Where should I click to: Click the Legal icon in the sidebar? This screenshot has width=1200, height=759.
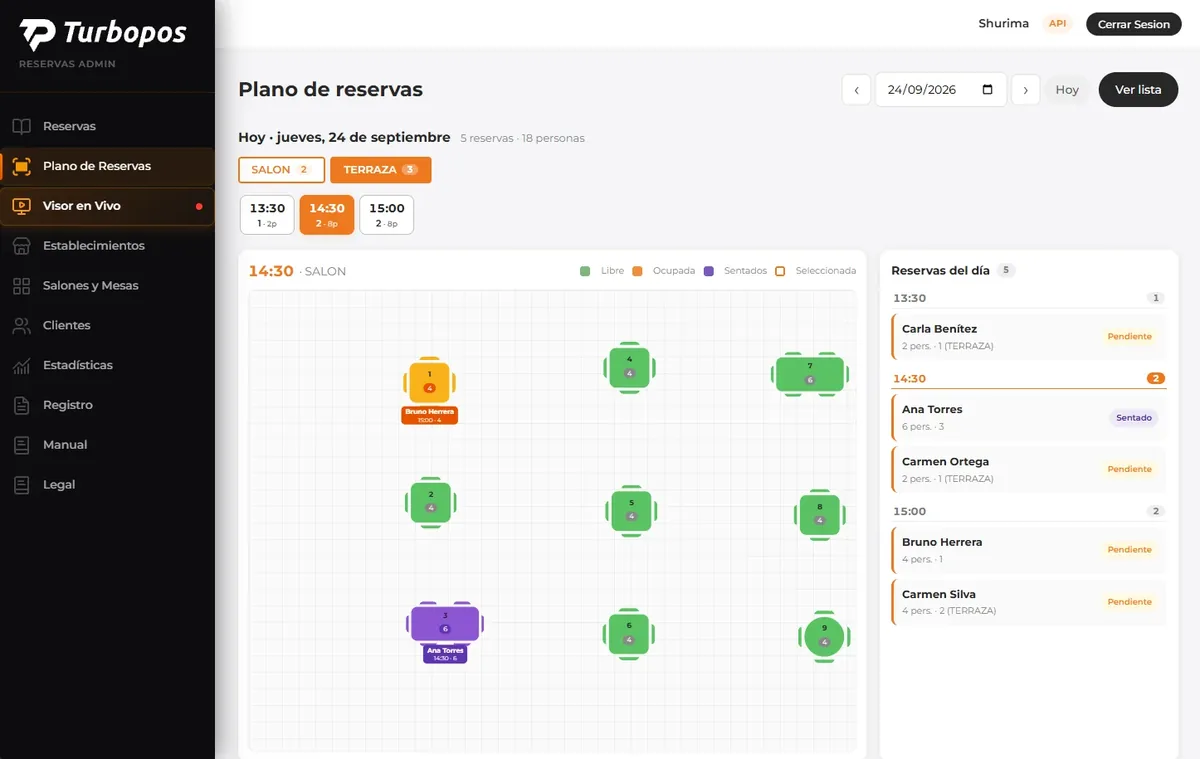coord(22,485)
